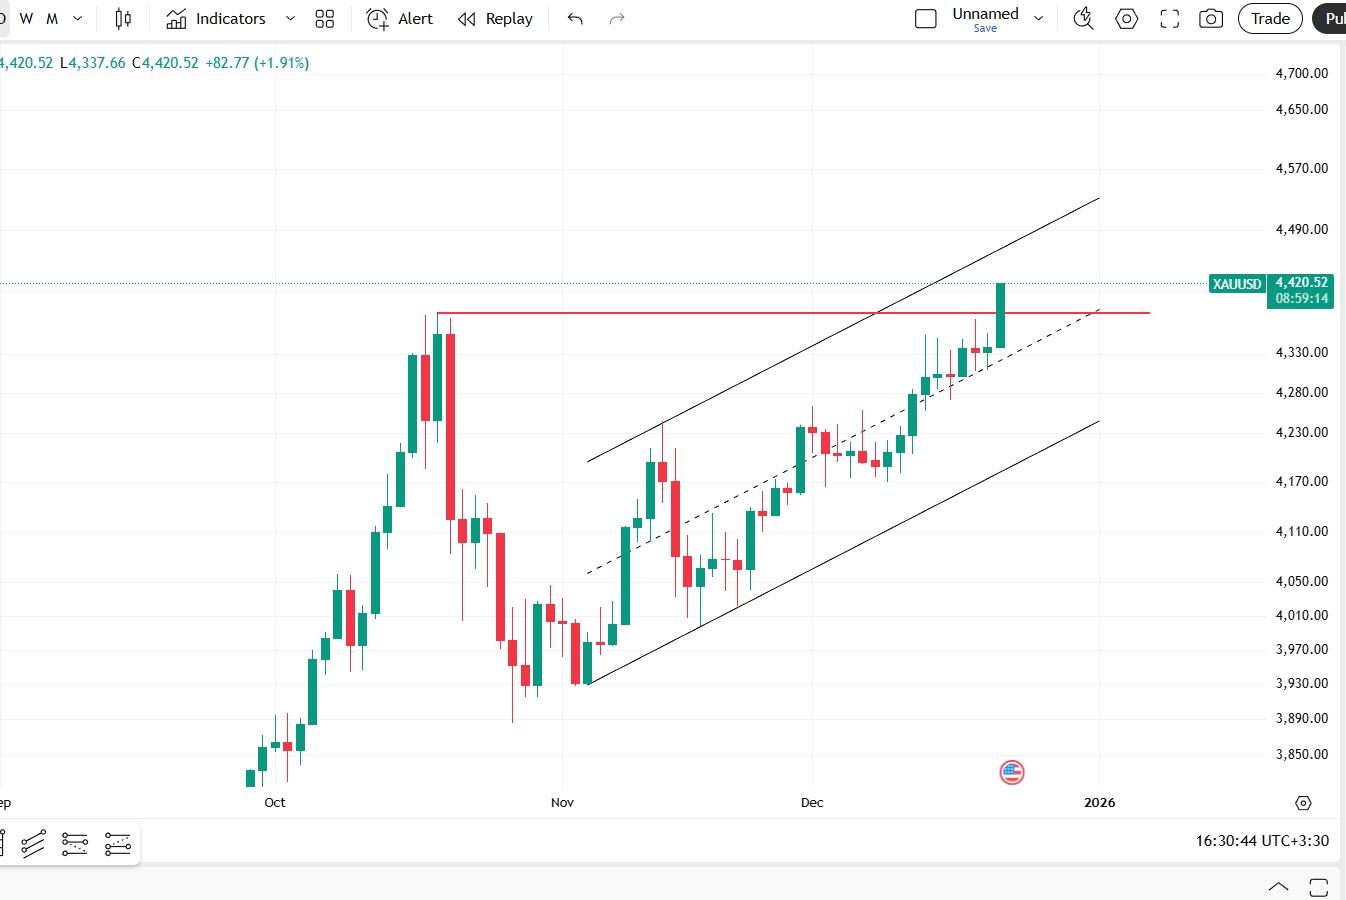Enter fullscreen mode
Viewport: 1346px width, 900px height.
[1169, 19]
